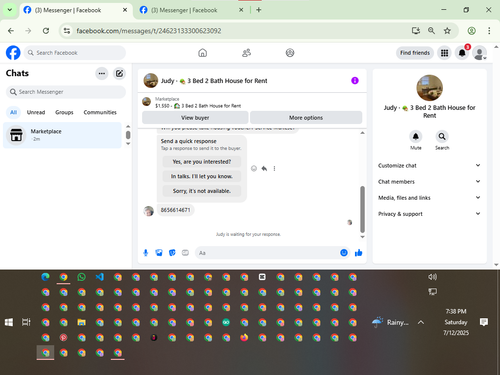Open the tab search dropdown arrow
This screenshot has width=500, height=375.
pos(10,10)
